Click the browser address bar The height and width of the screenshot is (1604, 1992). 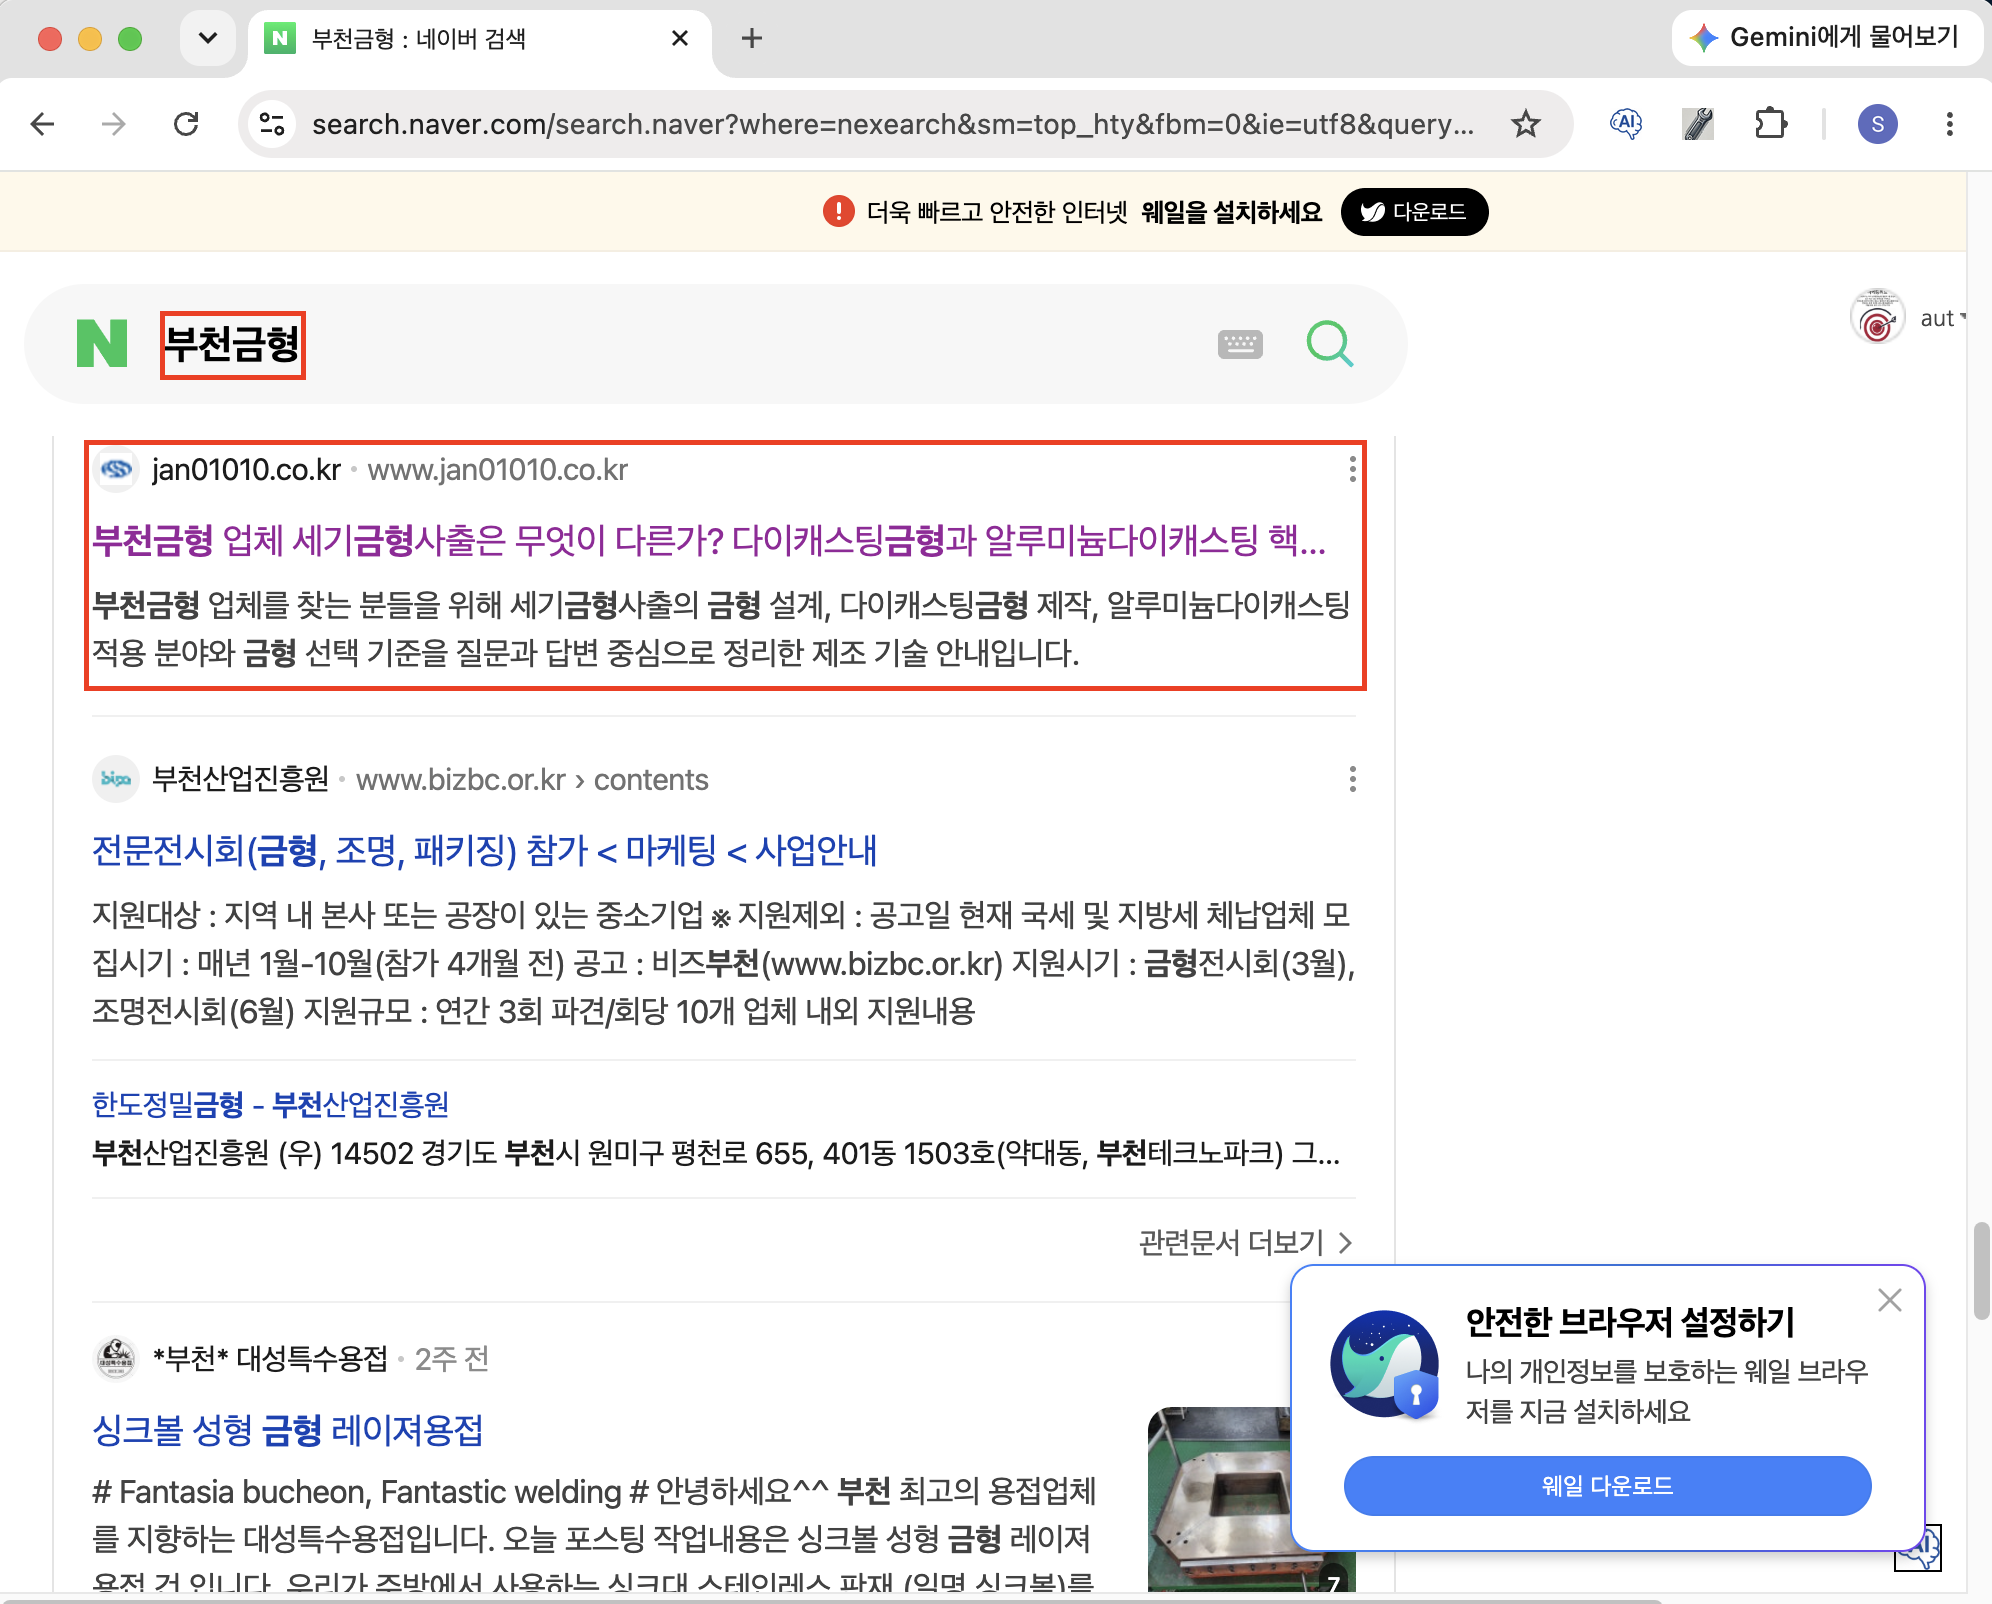(892, 124)
